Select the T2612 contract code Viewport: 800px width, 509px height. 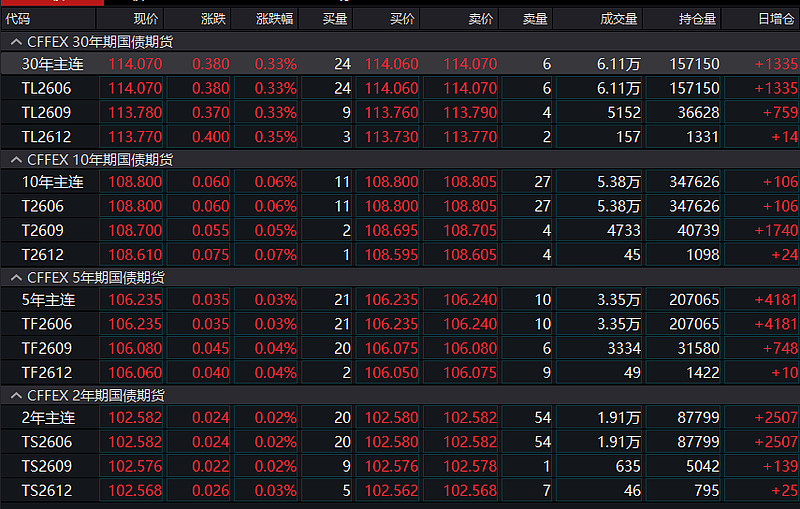[43, 254]
